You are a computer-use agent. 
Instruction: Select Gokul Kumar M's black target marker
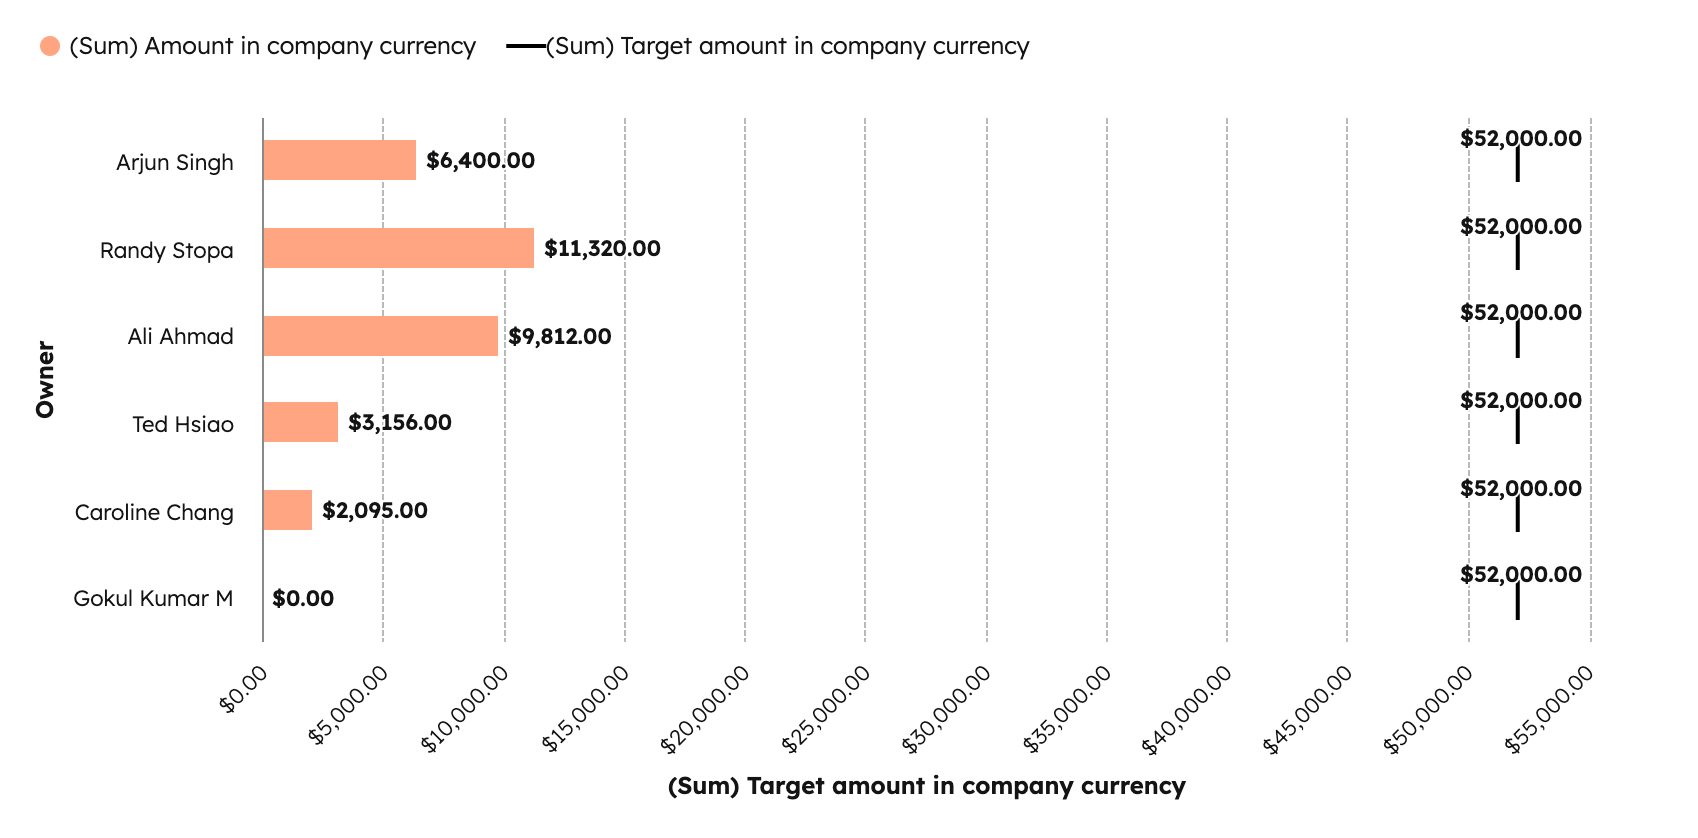click(1517, 601)
